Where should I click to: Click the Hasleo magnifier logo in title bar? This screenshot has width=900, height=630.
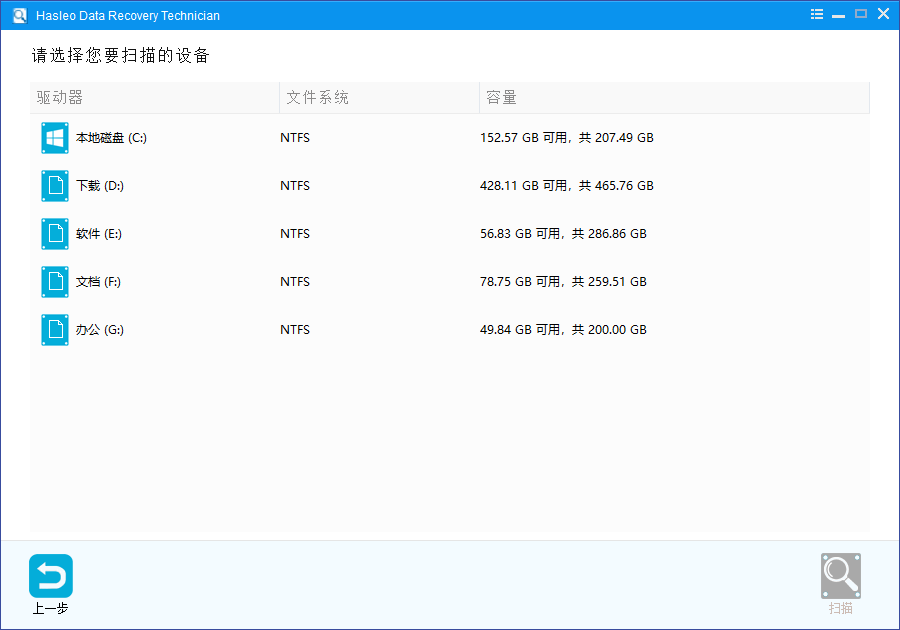coord(17,14)
